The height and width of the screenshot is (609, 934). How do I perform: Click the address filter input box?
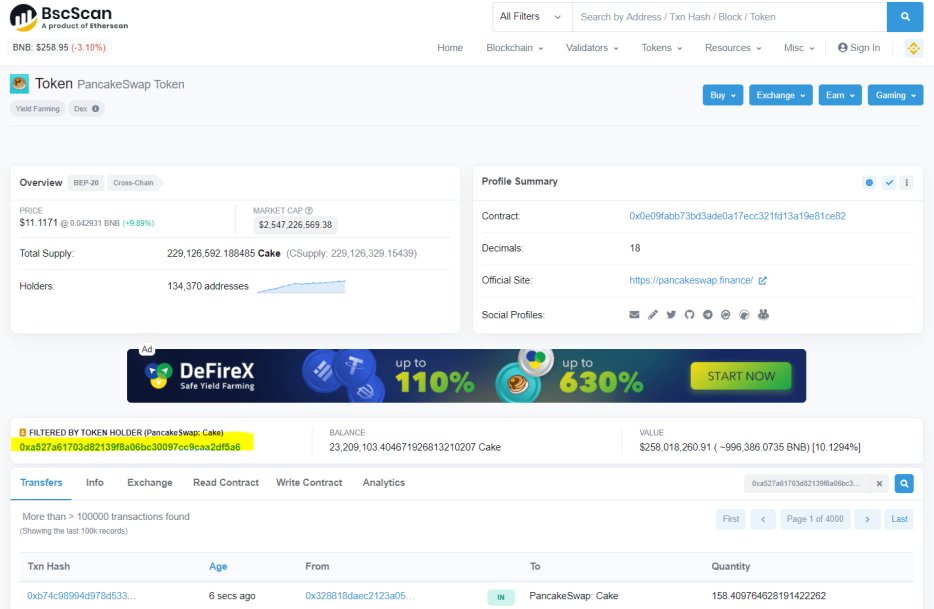(x=807, y=483)
